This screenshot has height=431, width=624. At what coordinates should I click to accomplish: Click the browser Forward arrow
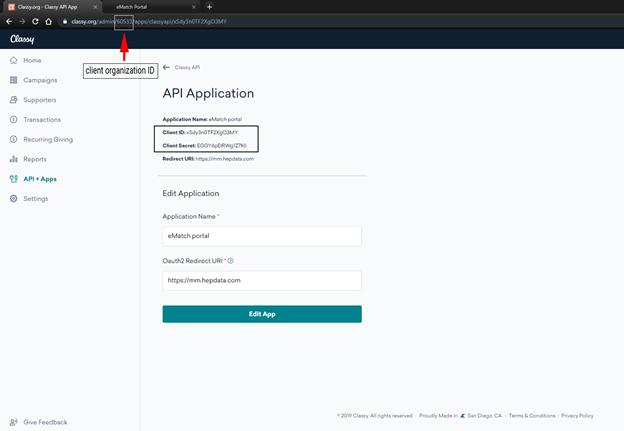[22, 21]
